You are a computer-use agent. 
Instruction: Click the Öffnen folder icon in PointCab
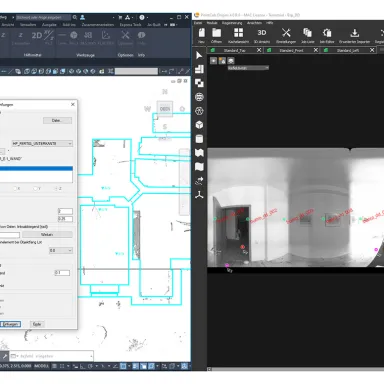click(x=217, y=33)
